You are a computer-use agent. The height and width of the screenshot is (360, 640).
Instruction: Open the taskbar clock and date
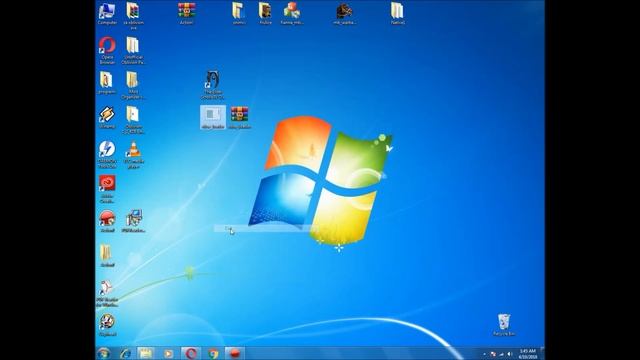[527, 354]
